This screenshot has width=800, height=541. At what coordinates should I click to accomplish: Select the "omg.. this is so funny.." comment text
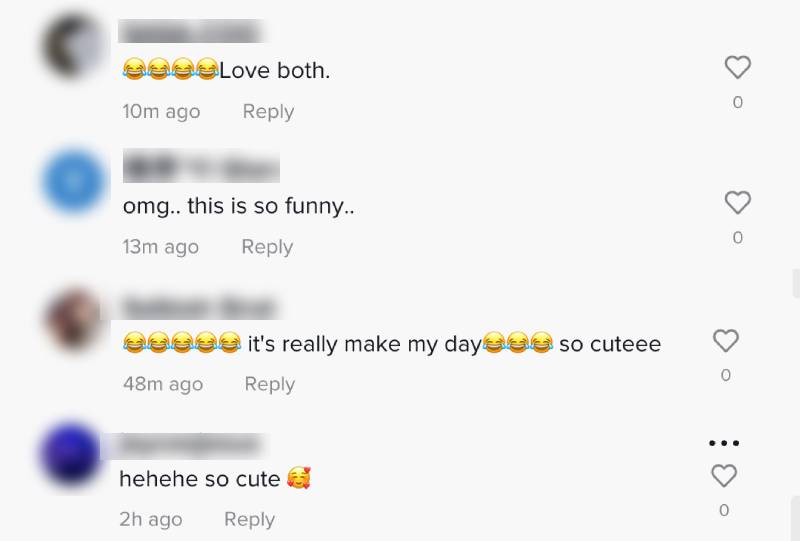238,207
